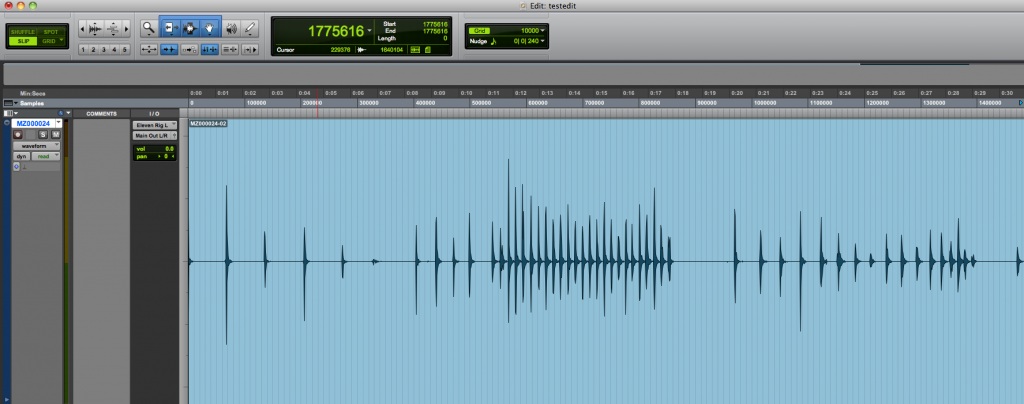
Task: Toggle Tab to Transients button
Action: coord(169,49)
